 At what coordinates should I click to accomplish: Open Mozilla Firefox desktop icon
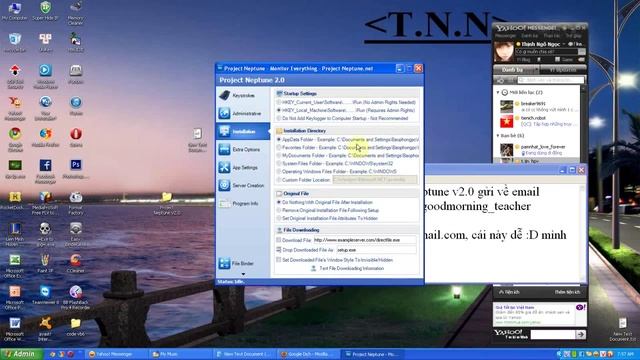[x=45, y=137]
